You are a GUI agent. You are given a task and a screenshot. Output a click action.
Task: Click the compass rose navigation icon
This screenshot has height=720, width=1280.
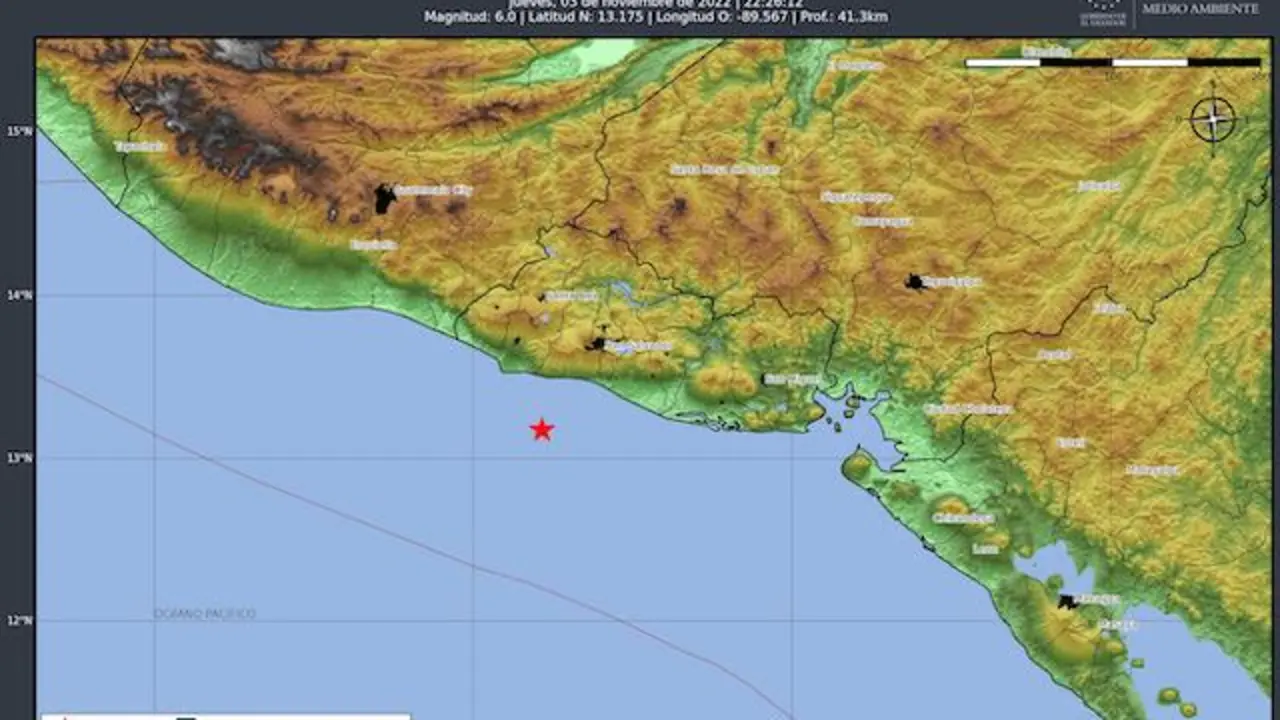click(1213, 118)
